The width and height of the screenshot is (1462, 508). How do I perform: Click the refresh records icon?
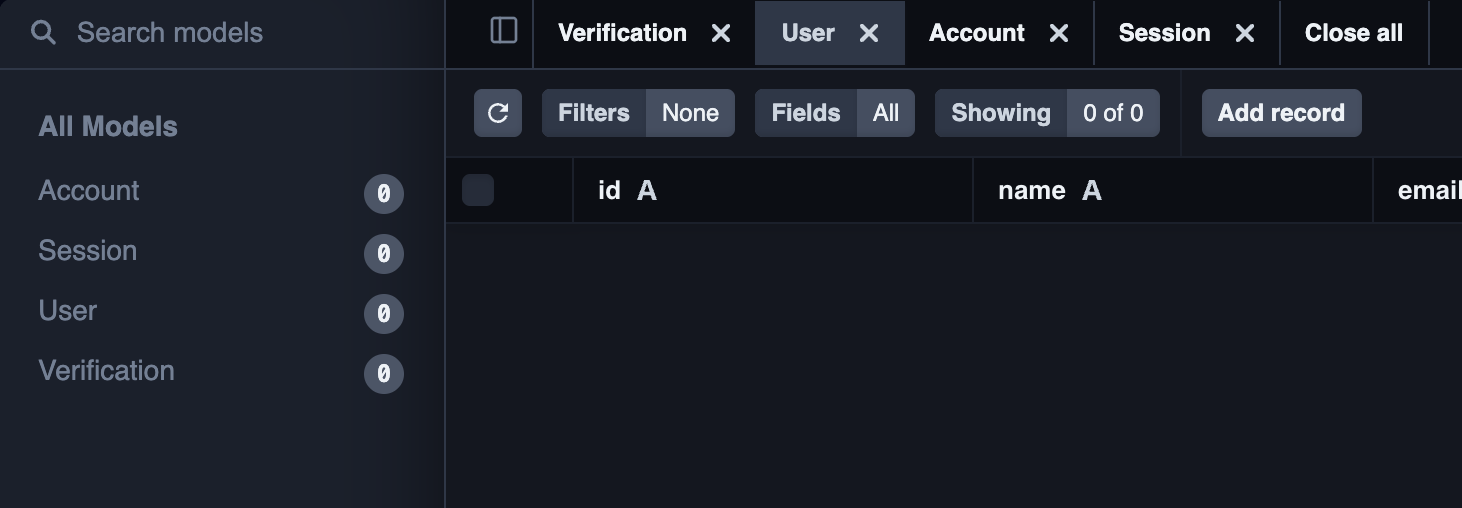tap(498, 113)
